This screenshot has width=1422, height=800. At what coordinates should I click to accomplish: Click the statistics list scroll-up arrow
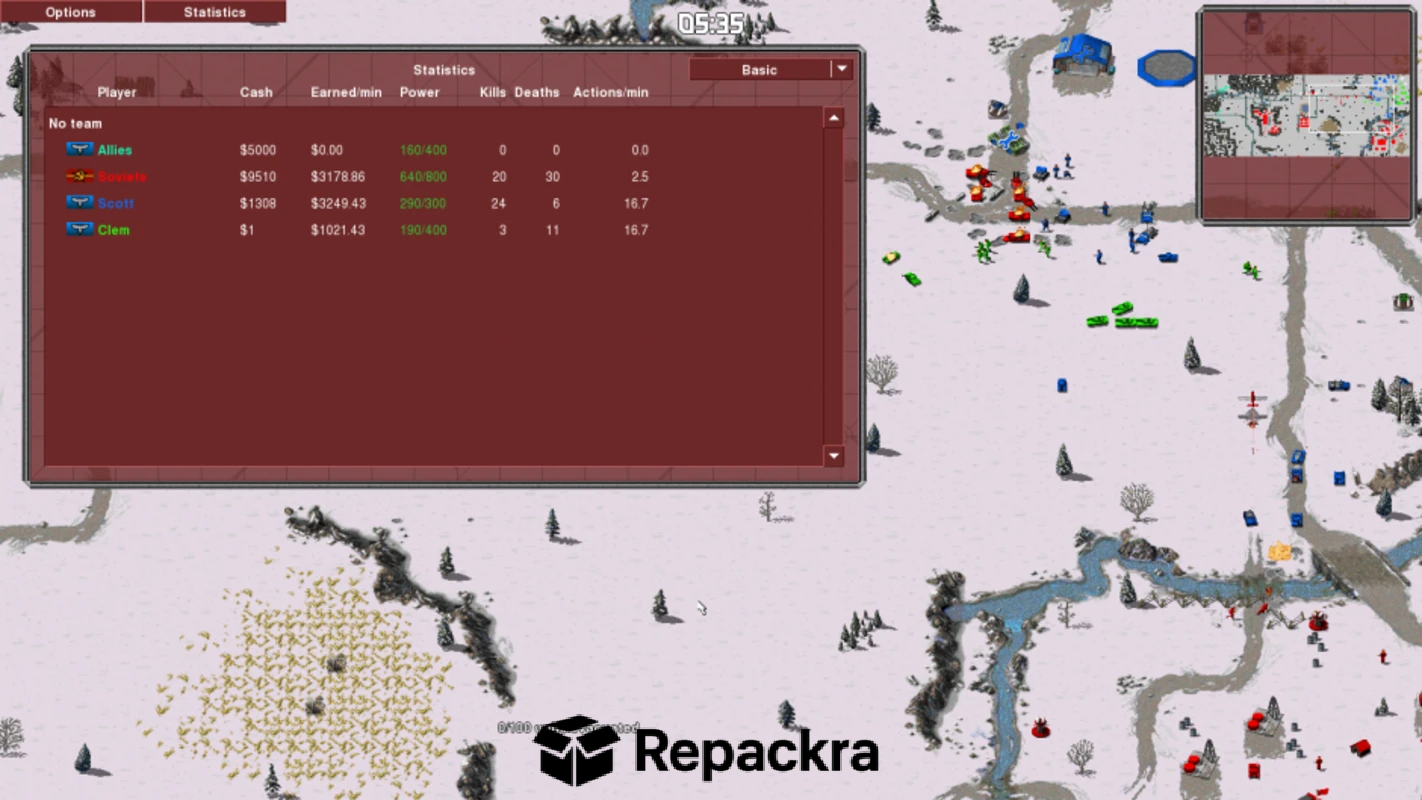pyautogui.click(x=833, y=118)
